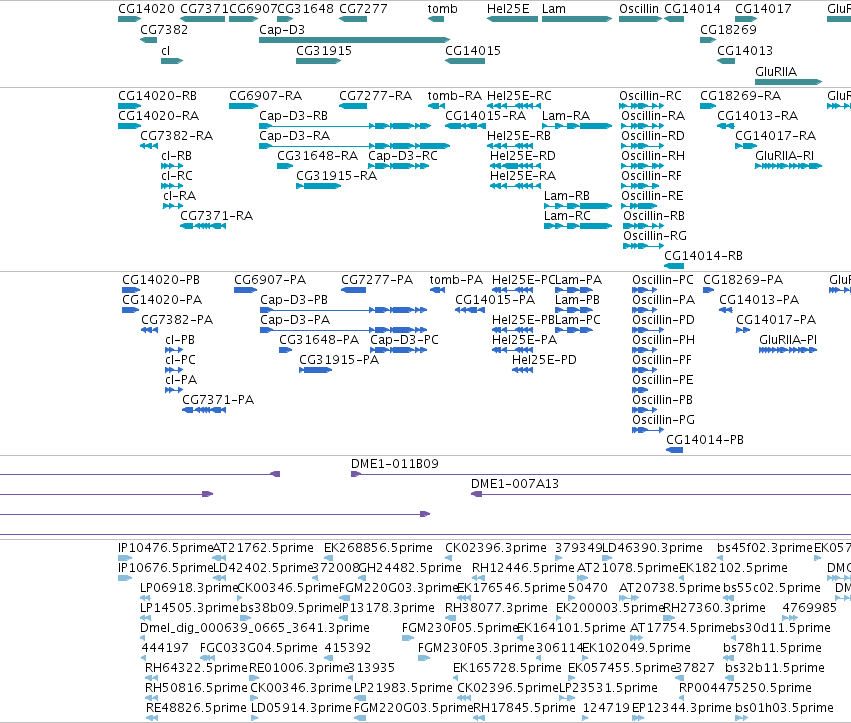Open EST RE48826.5prime
Viewport: 851px width, 723px height.
coord(152,719)
